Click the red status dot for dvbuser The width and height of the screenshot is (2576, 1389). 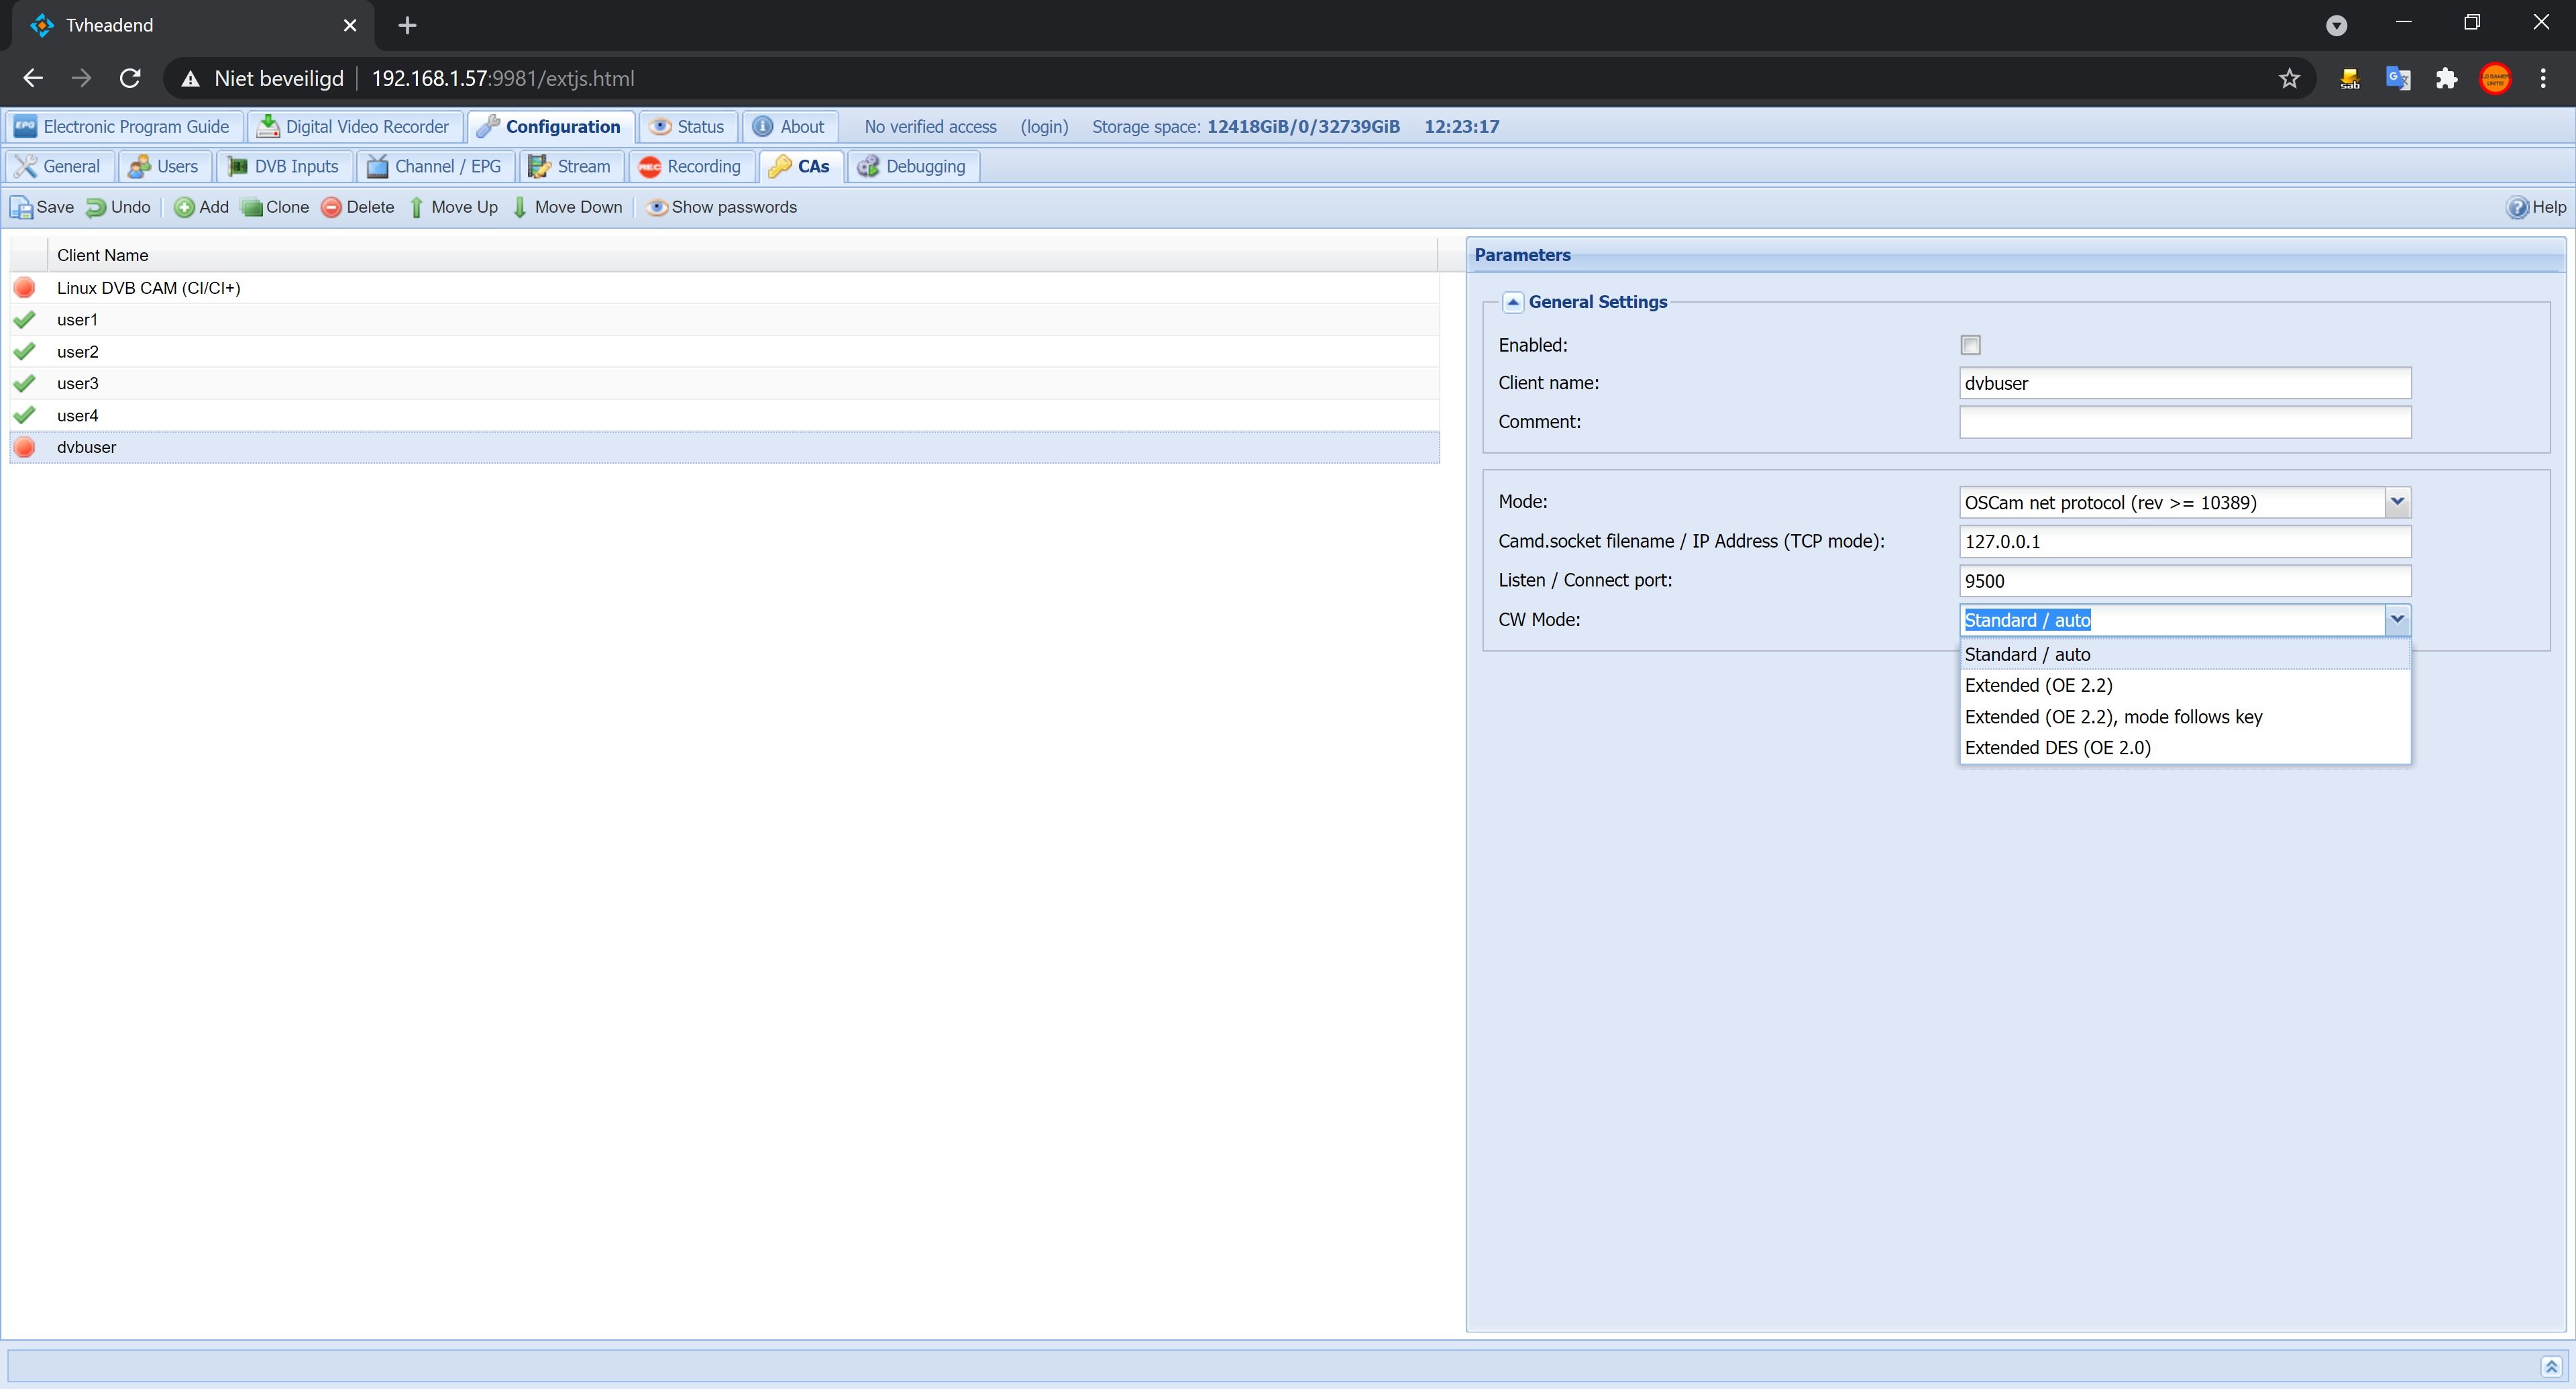tap(25, 447)
